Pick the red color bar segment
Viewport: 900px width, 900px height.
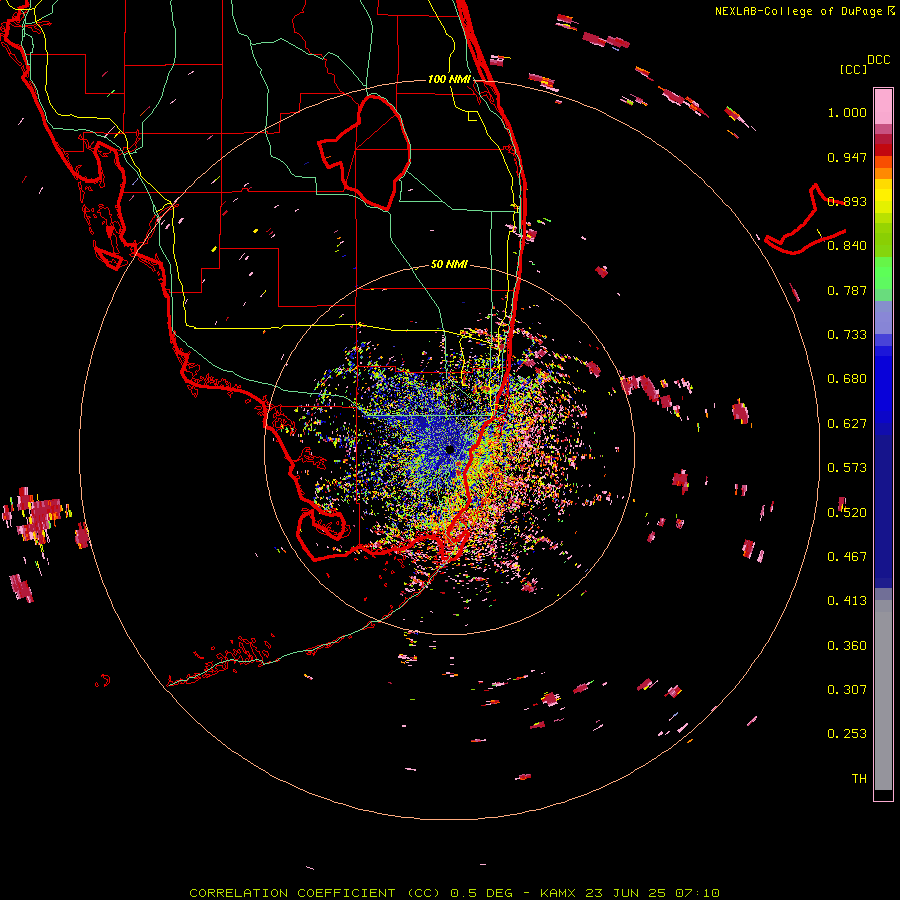(883, 149)
